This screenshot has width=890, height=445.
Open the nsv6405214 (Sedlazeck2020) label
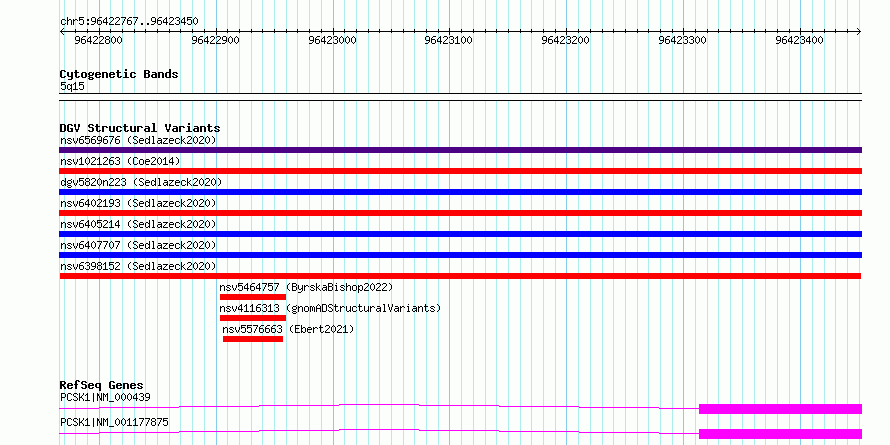[x=138, y=224]
